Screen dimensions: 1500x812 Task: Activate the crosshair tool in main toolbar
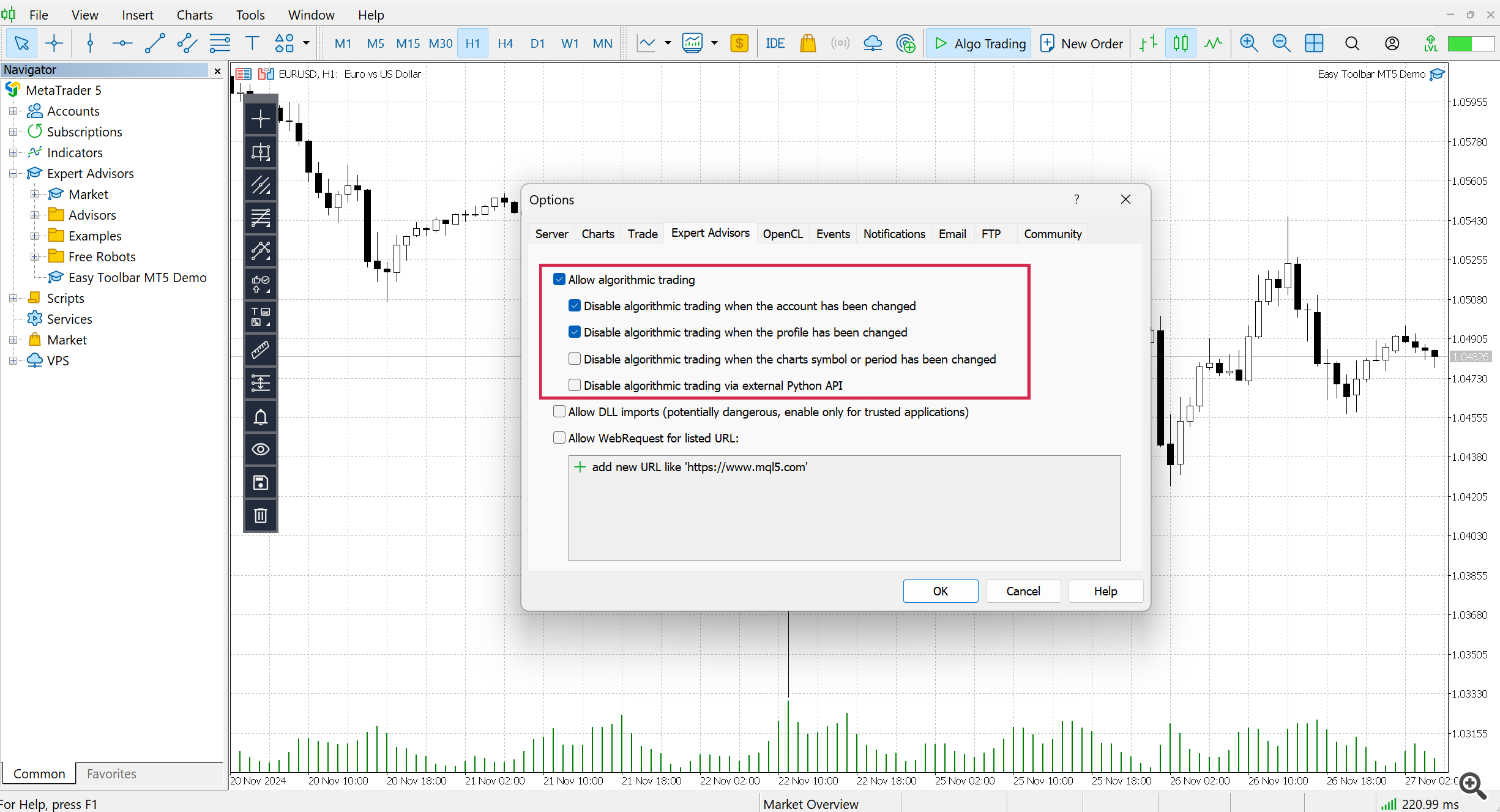[x=54, y=43]
